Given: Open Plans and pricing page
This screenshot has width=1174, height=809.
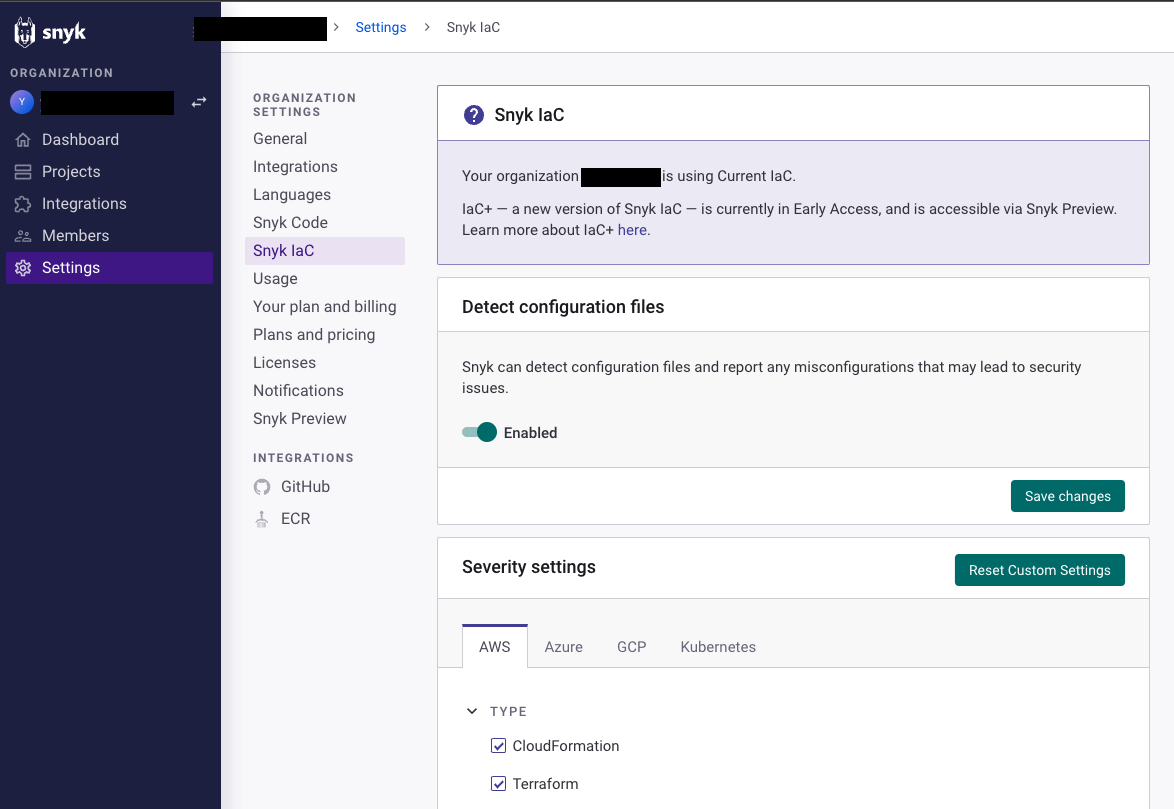Looking at the screenshot, I should 314,335.
